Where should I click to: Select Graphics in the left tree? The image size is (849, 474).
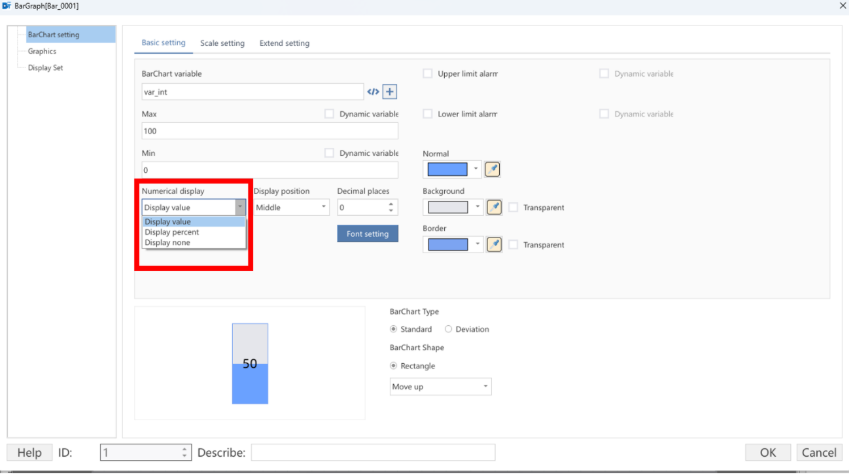coord(42,51)
